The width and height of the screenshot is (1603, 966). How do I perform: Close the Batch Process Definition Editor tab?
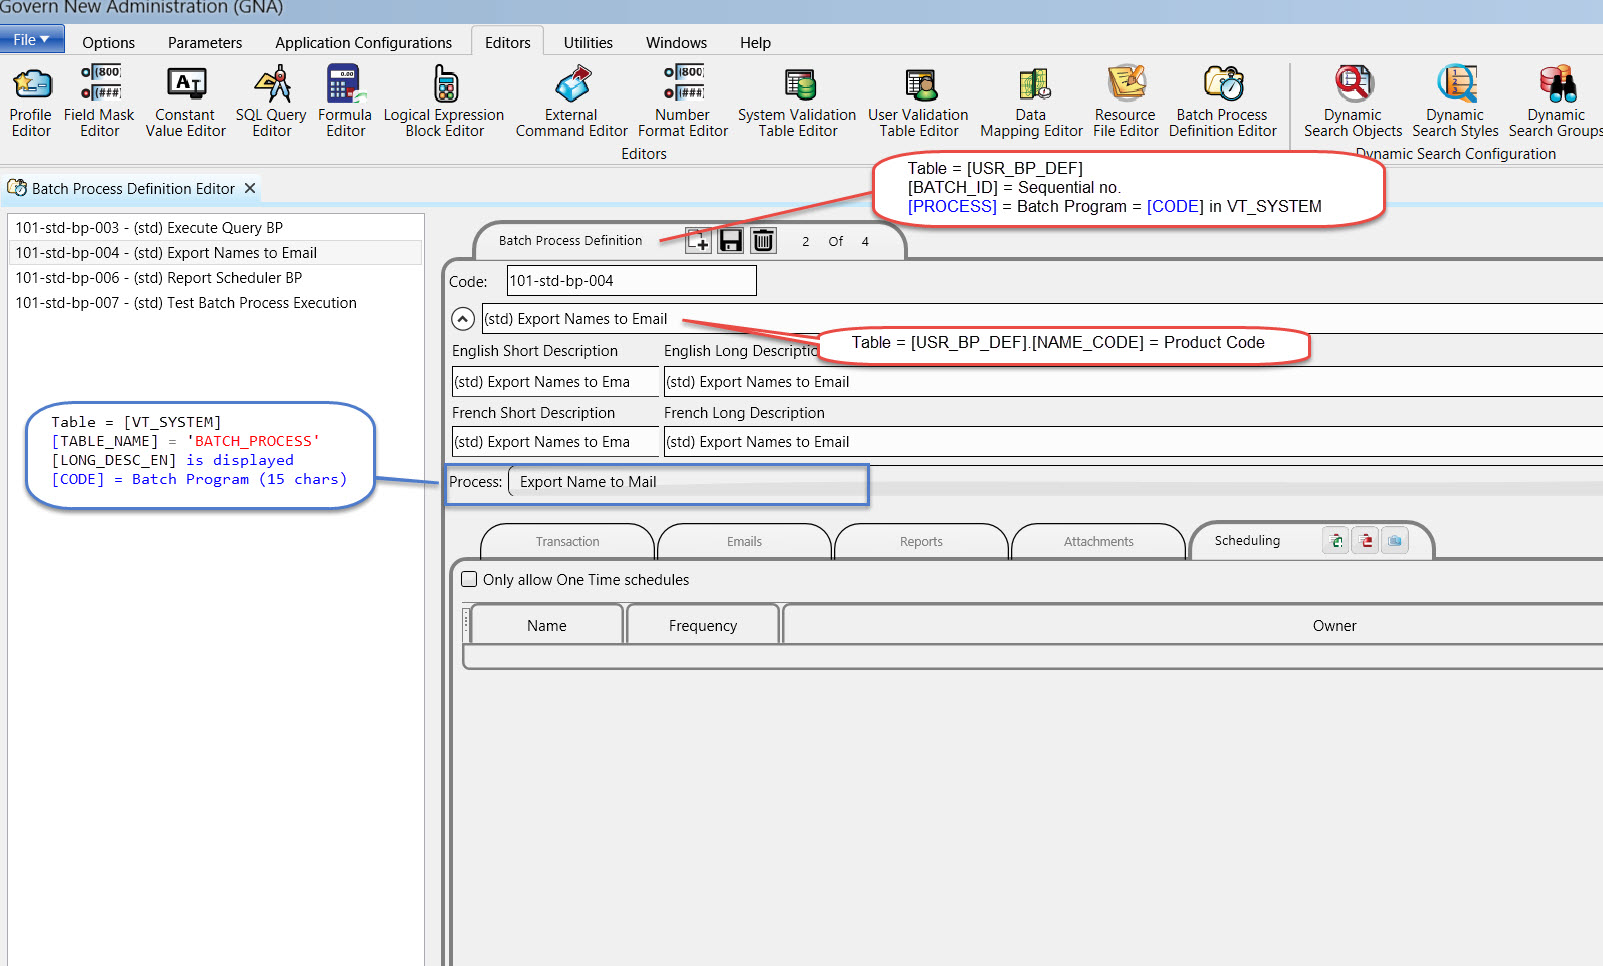(250, 188)
